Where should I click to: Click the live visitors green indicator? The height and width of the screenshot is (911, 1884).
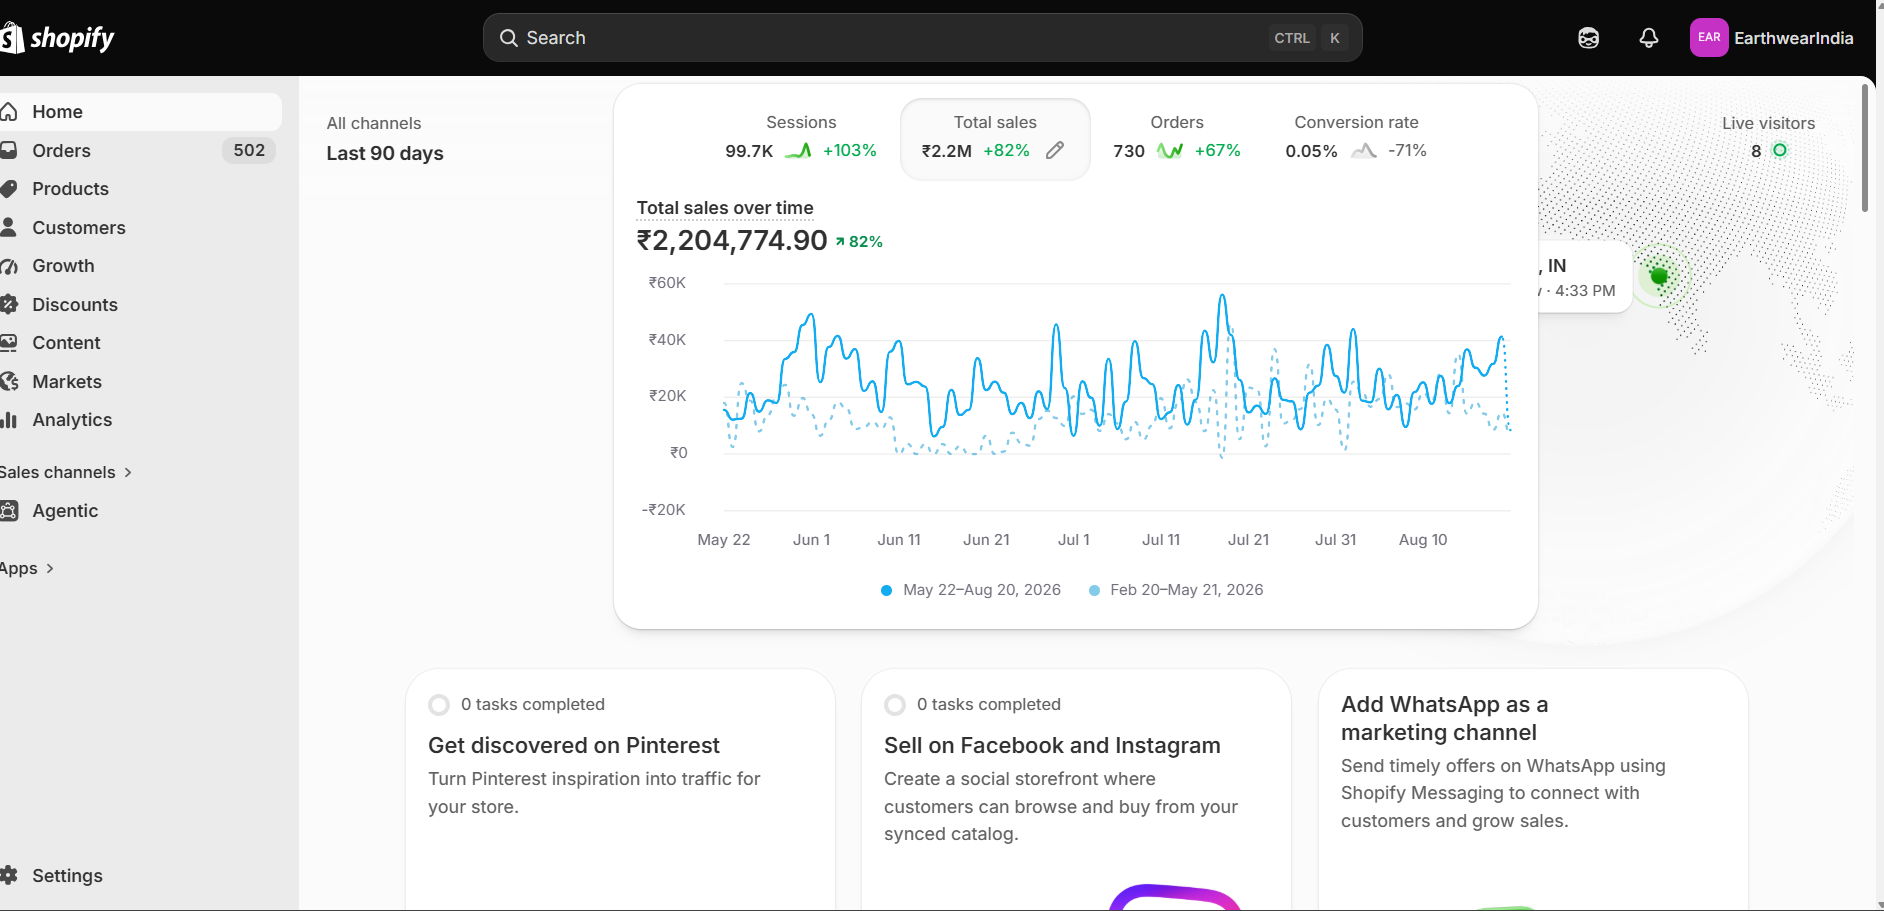click(1780, 150)
